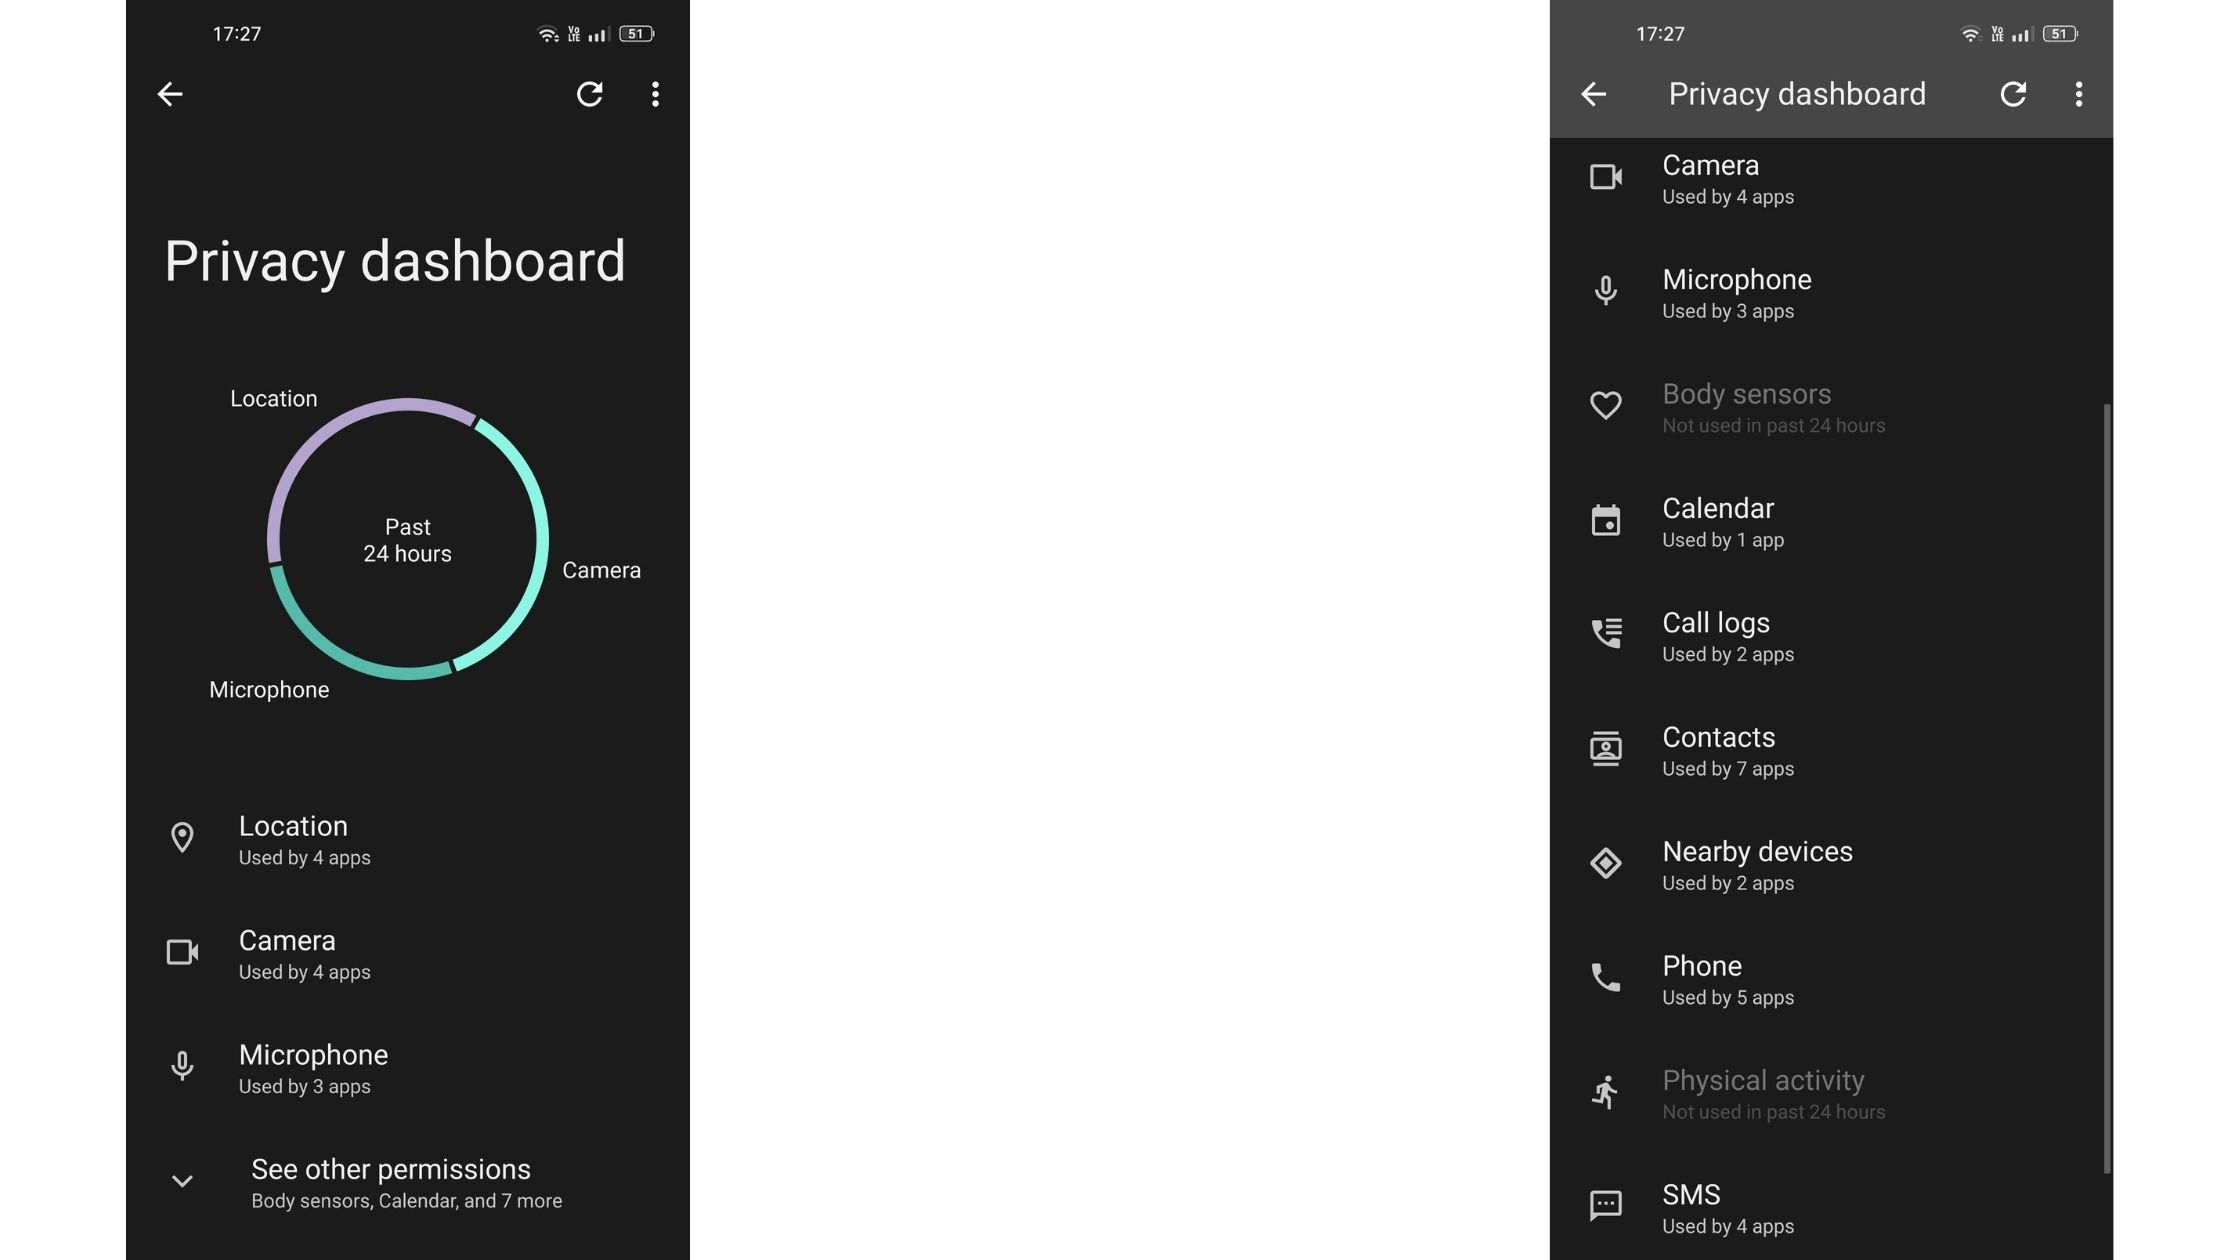Click the Contacts permission icon
The width and height of the screenshot is (2240, 1260).
pos(1606,749)
